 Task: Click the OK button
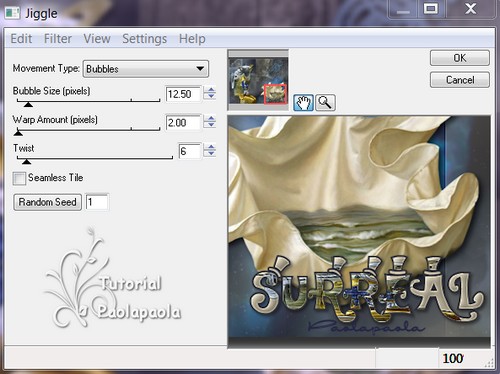tap(460, 58)
